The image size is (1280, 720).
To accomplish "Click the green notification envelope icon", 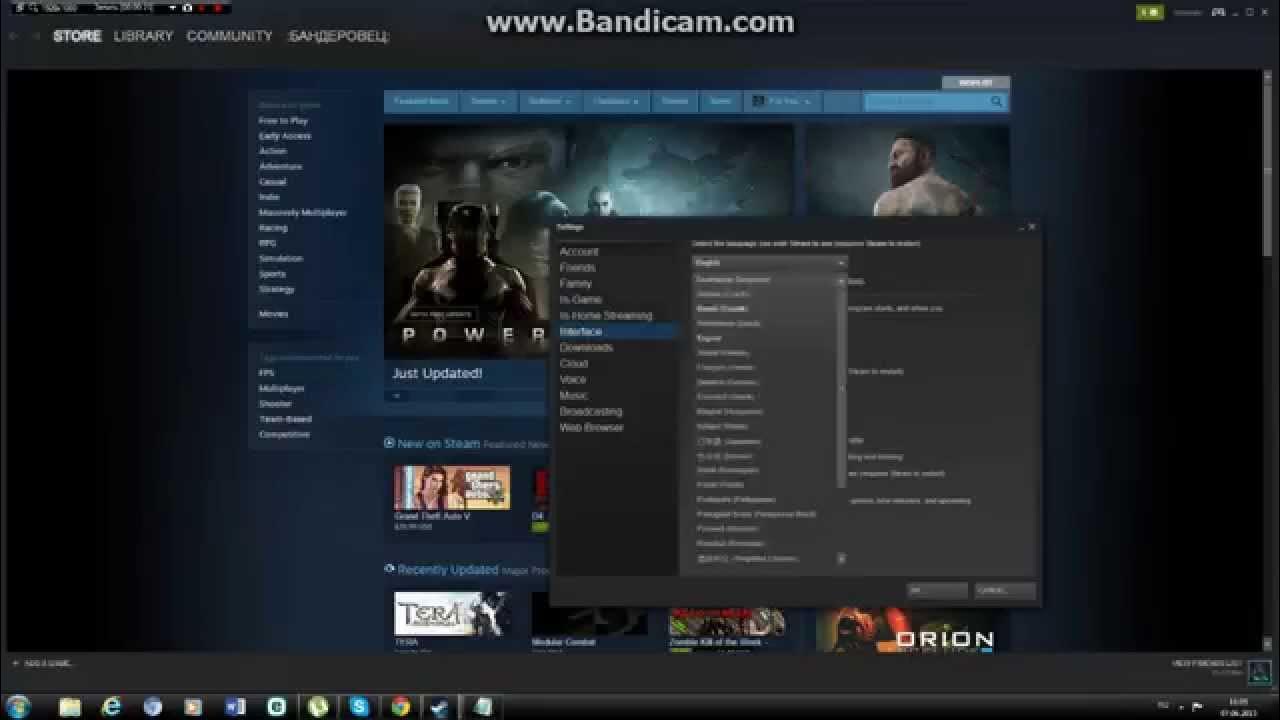I will pyautogui.click(x=1150, y=12).
